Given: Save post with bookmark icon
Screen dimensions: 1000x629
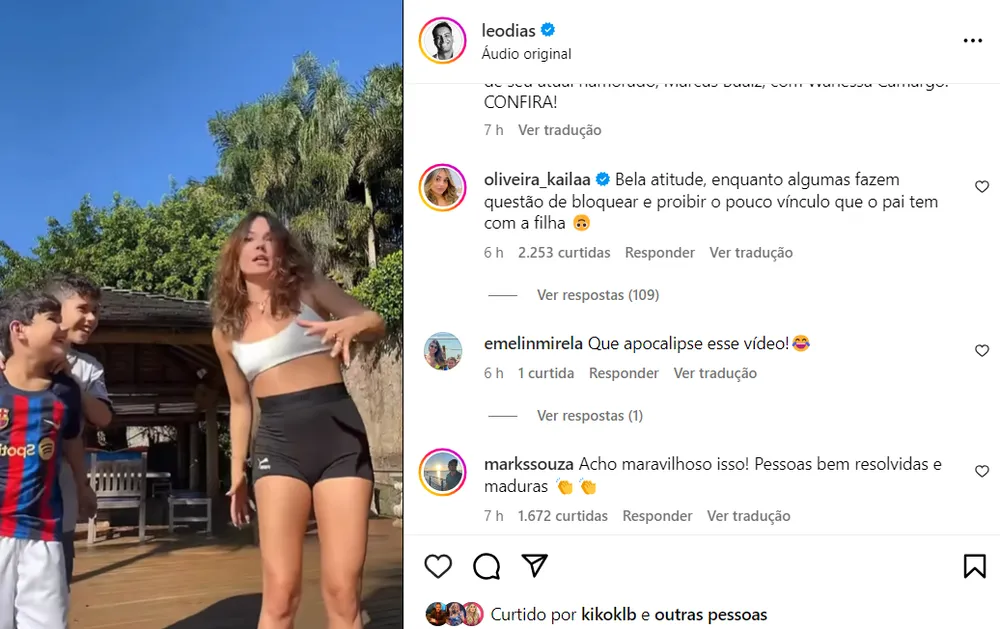Looking at the screenshot, I should pyautogui.click(x=974, y=566).
